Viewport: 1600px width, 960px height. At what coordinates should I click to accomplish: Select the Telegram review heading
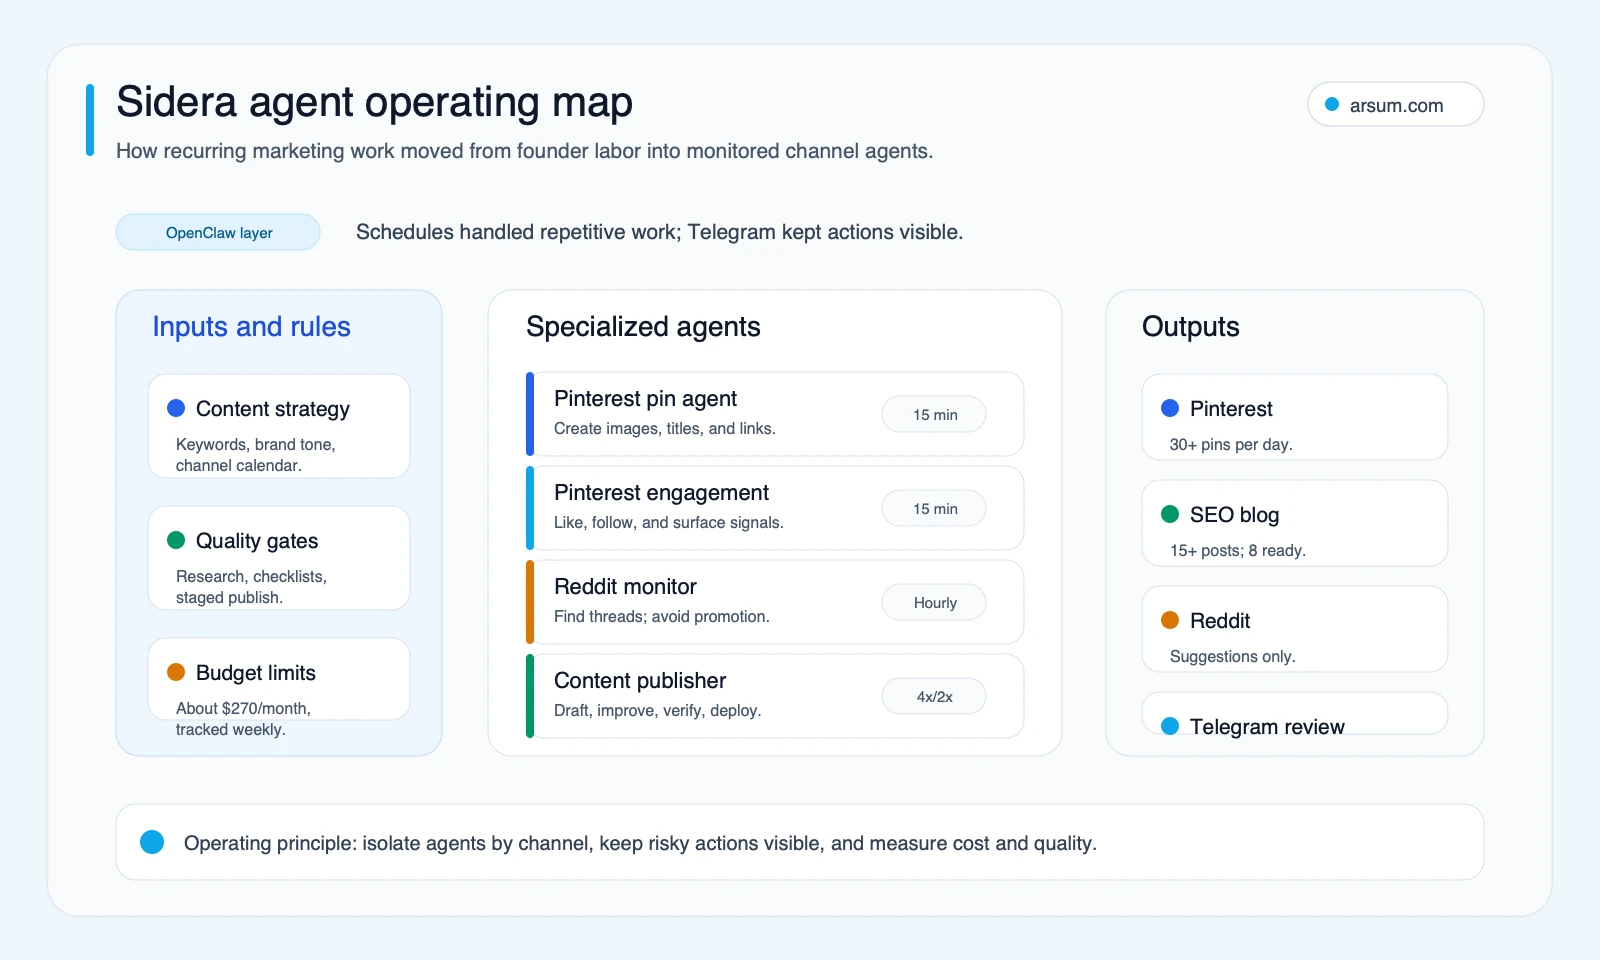pyautogui.click(x=1267, y=727)
